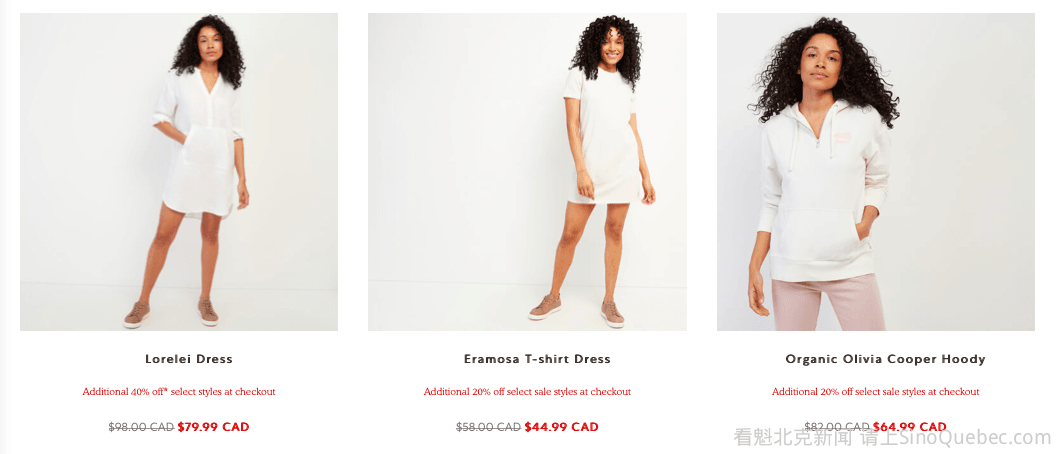Select the $79.99 CAD sale price
Image resolution: width=1058 pixels, height=454 pixels.
point(213,427)
